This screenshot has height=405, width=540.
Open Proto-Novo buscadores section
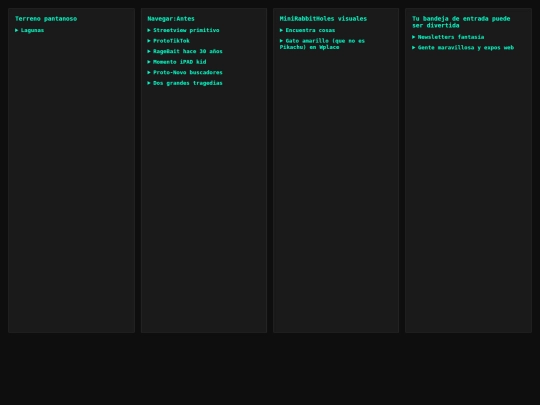pos(185,72)
